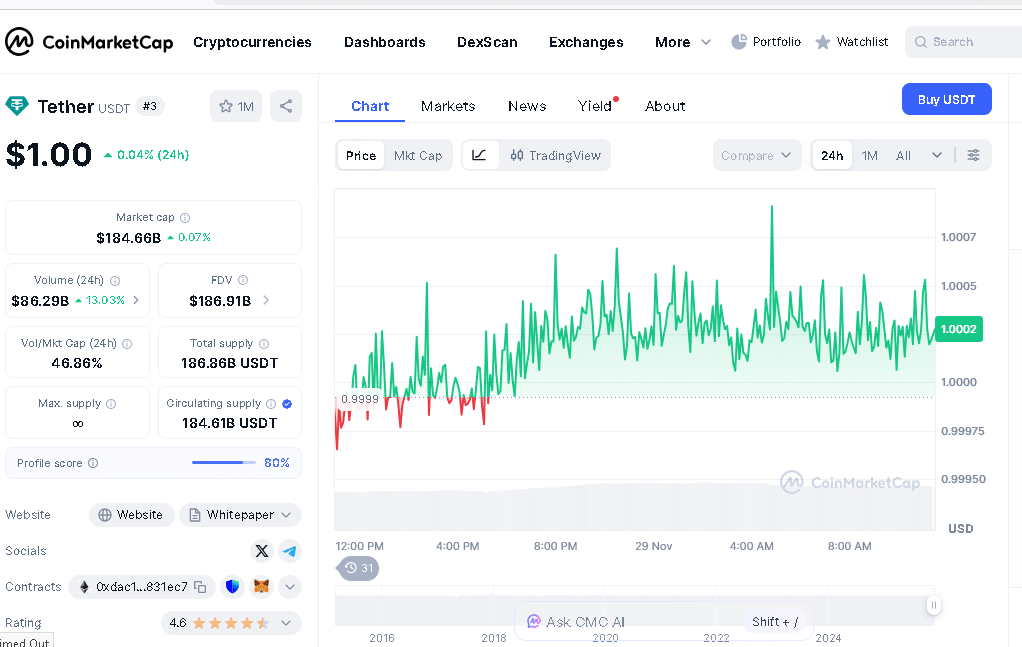The height and width of the screenshot is (647, 1022).
Task: Open the Whitepaper dropdown
Action: coord(240,515)
